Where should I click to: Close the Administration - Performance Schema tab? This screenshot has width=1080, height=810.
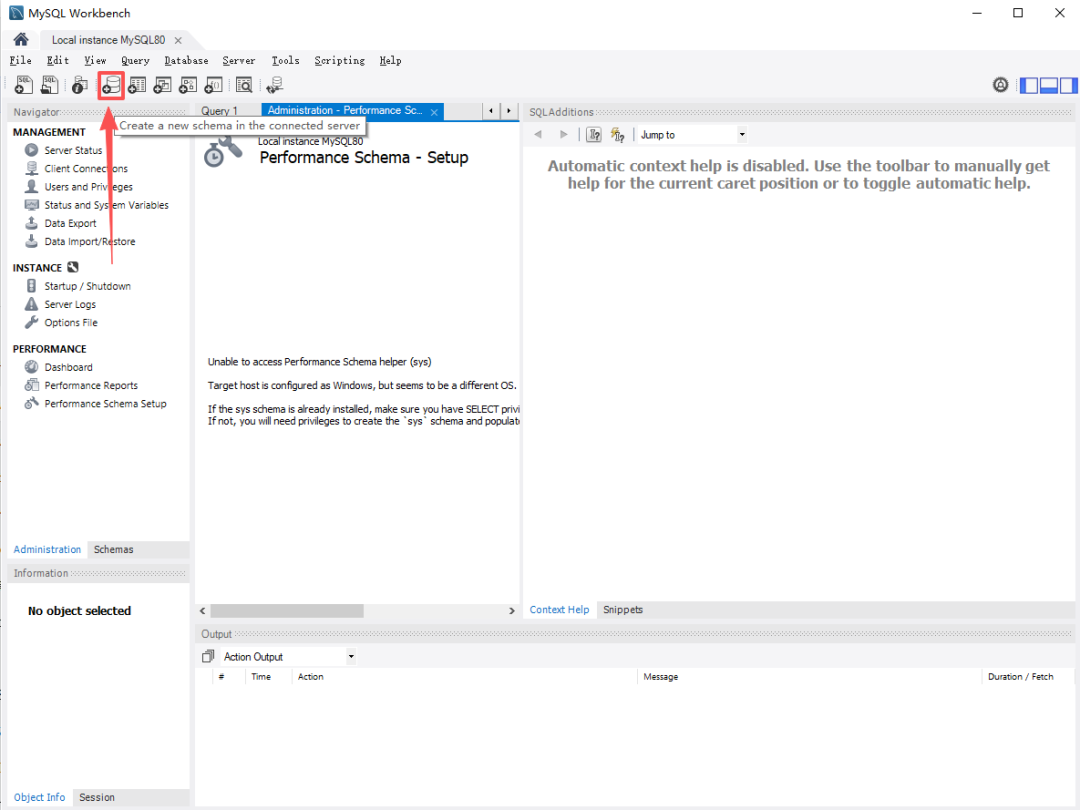[434, 112]
